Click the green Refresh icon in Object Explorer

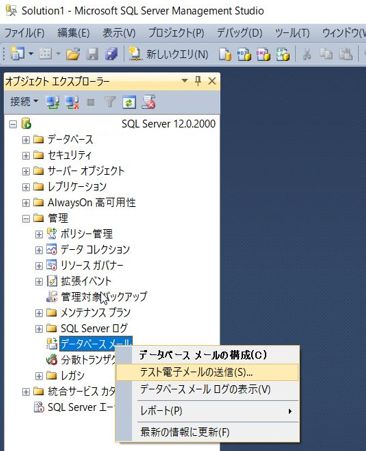click(x=129, y=103)
